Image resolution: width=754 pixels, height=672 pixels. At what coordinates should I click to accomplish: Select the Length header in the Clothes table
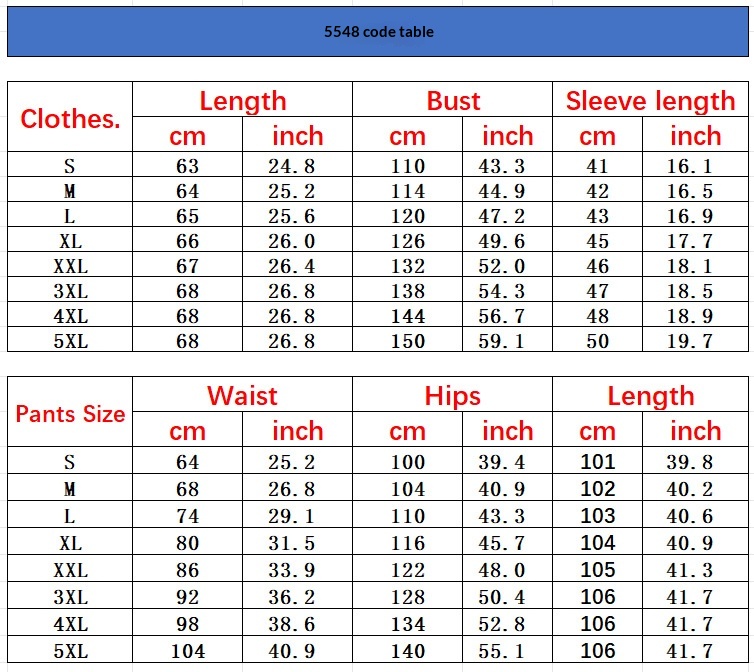[242, 101]
